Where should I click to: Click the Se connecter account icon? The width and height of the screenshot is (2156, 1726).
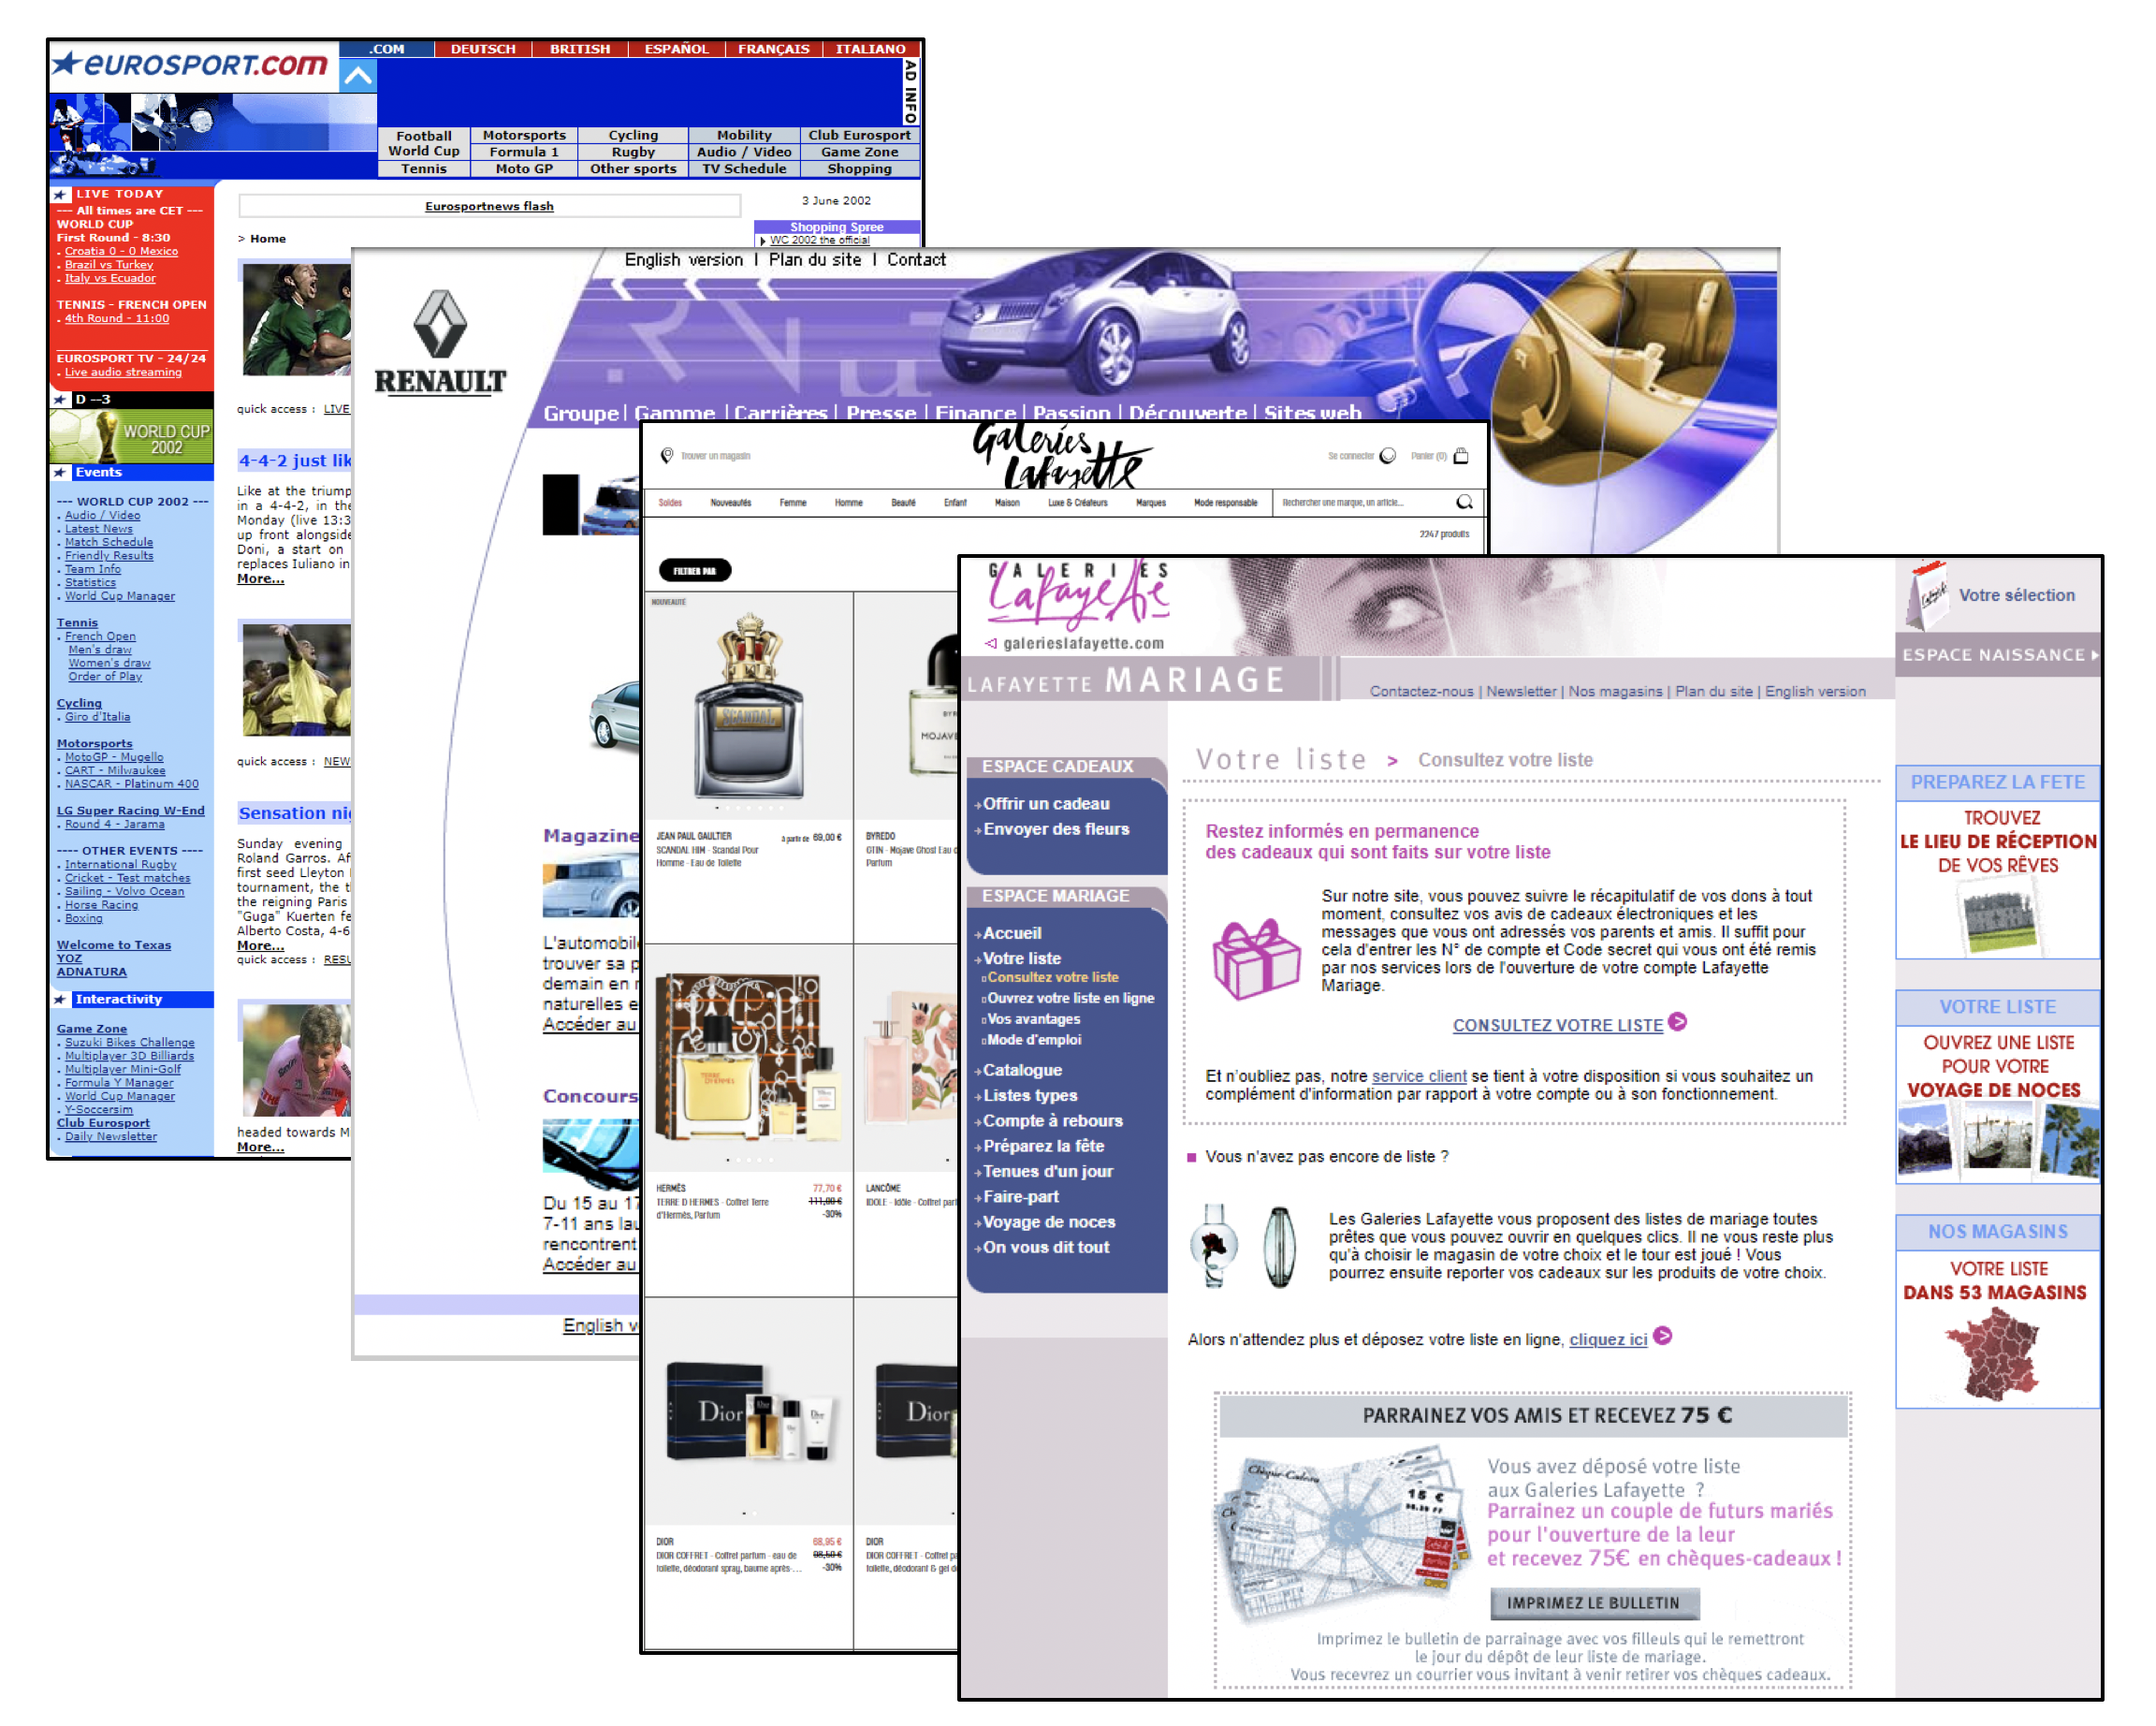tap(1388, 456)
